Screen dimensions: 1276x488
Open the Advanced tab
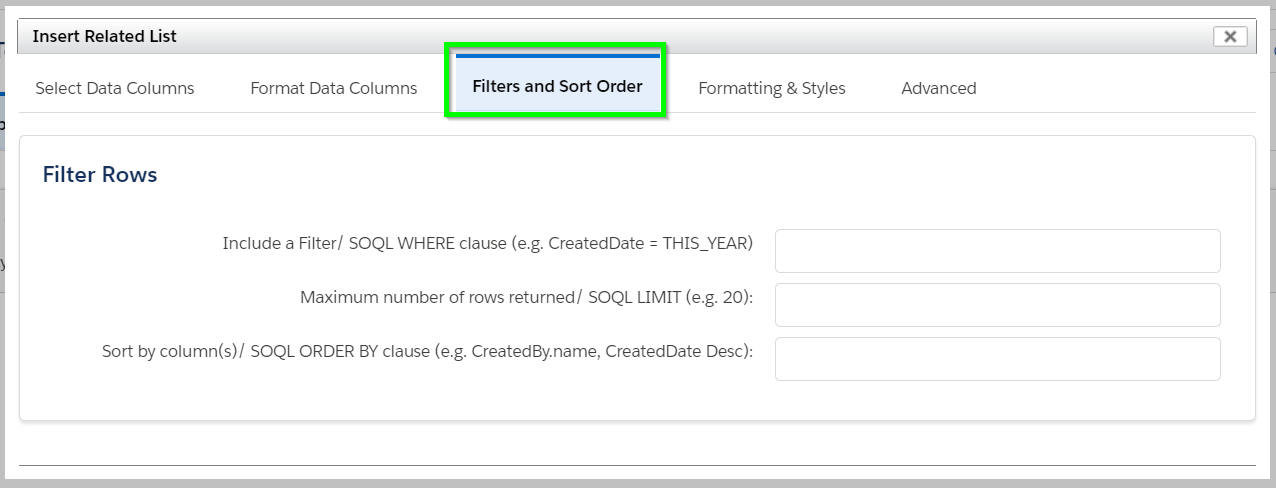coord(939,88)
